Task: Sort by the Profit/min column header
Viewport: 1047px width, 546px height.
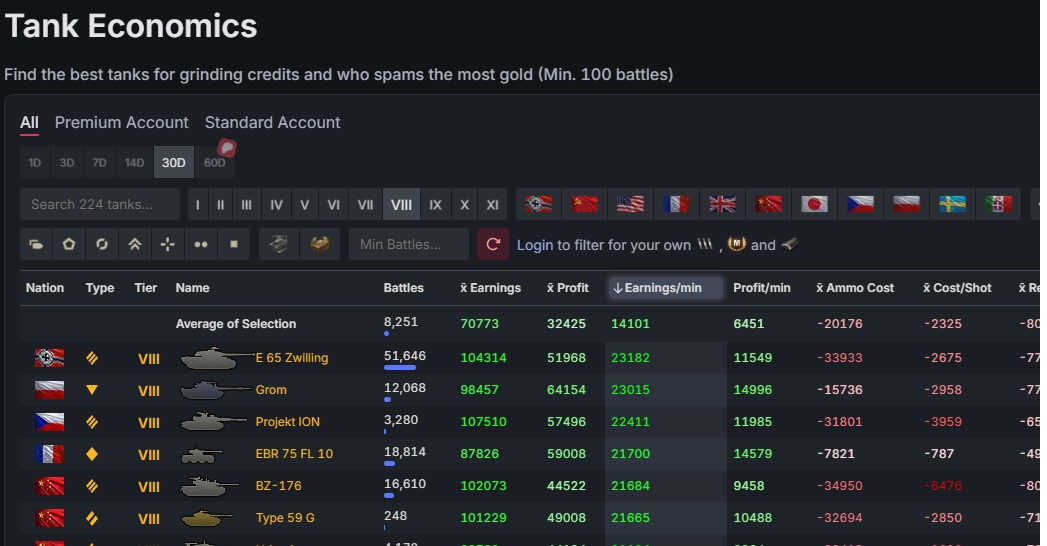Action: (761, 288)
